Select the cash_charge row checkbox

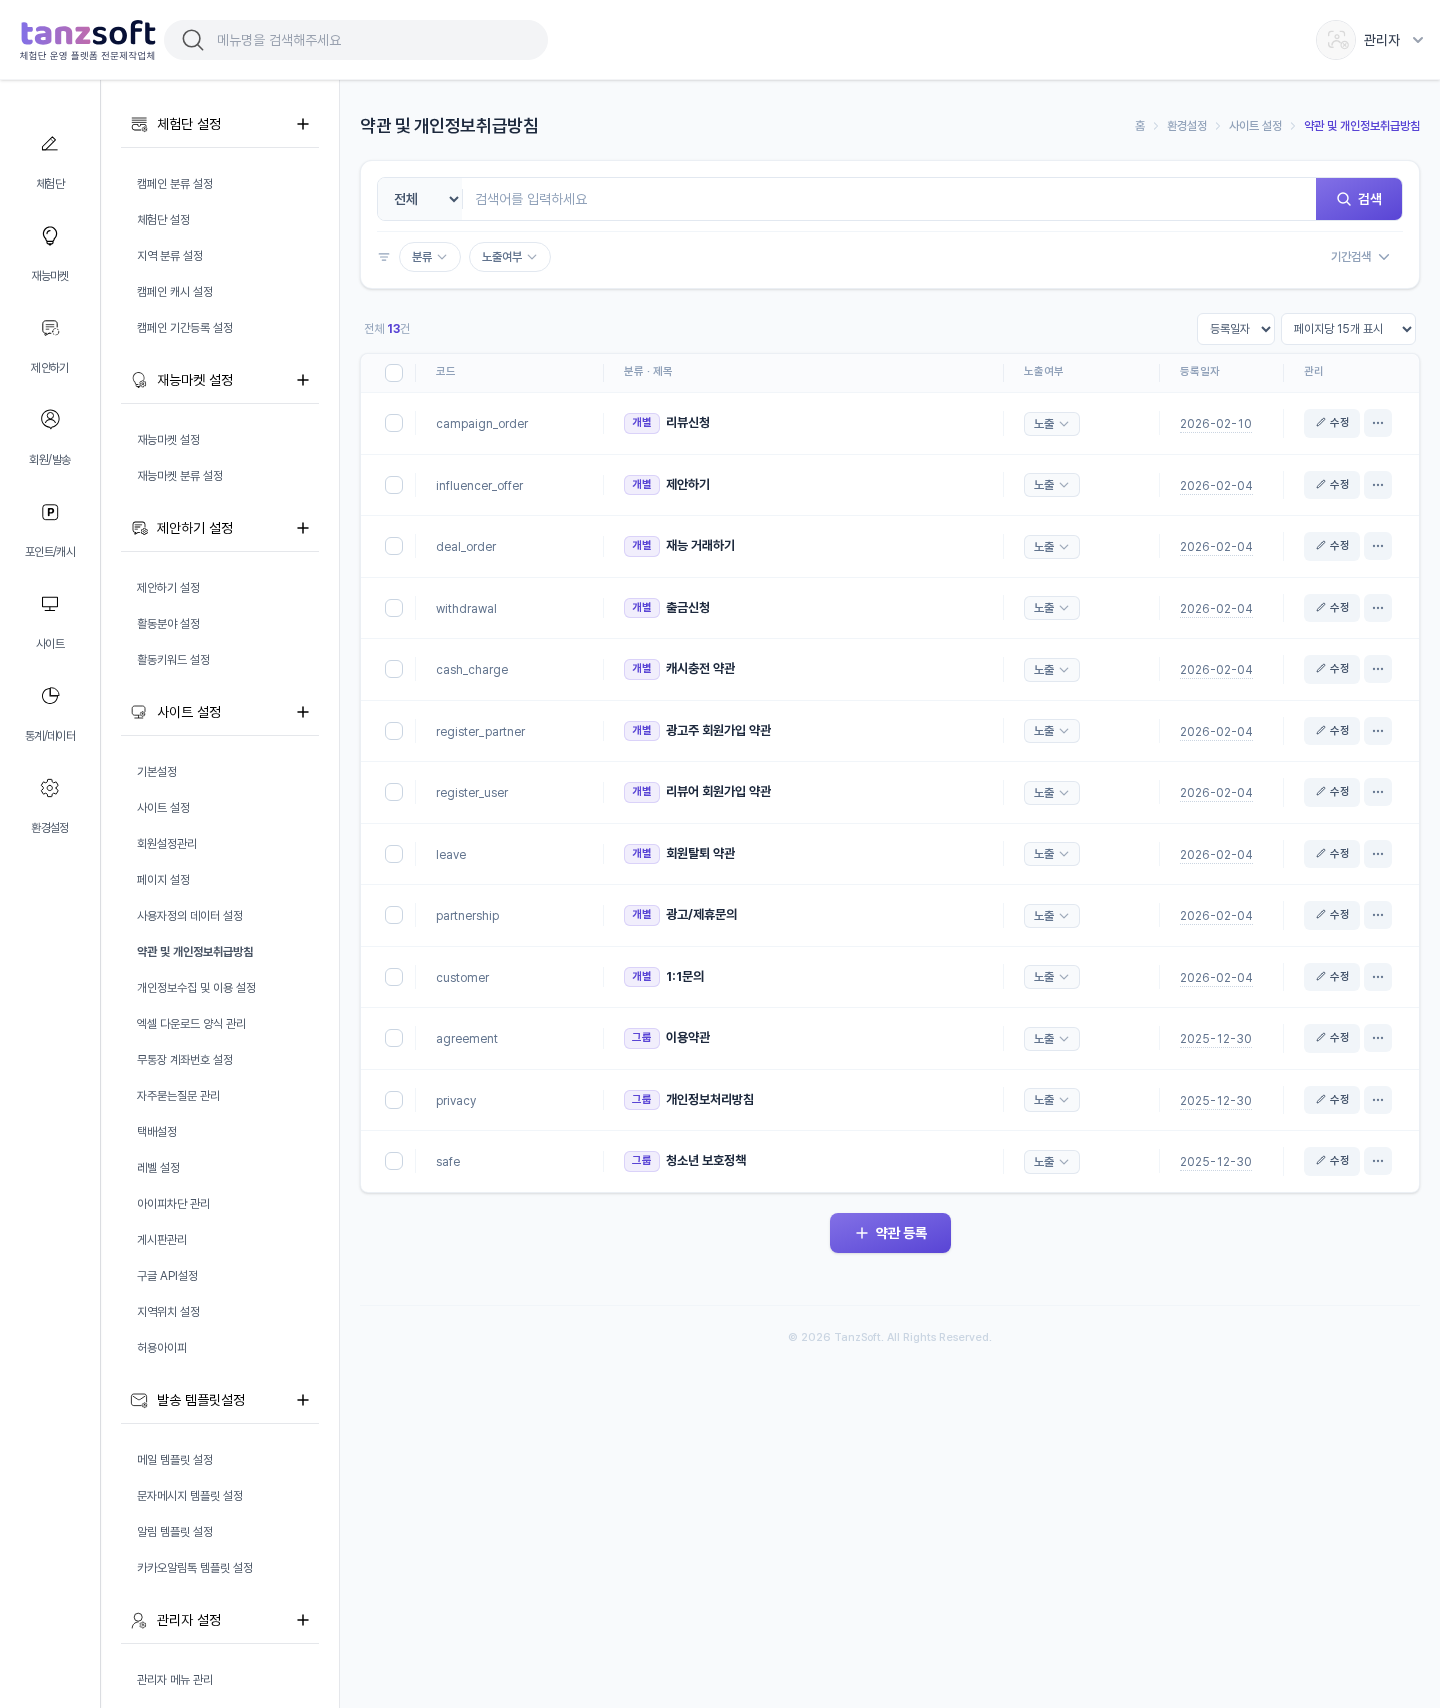click(394, 669)
